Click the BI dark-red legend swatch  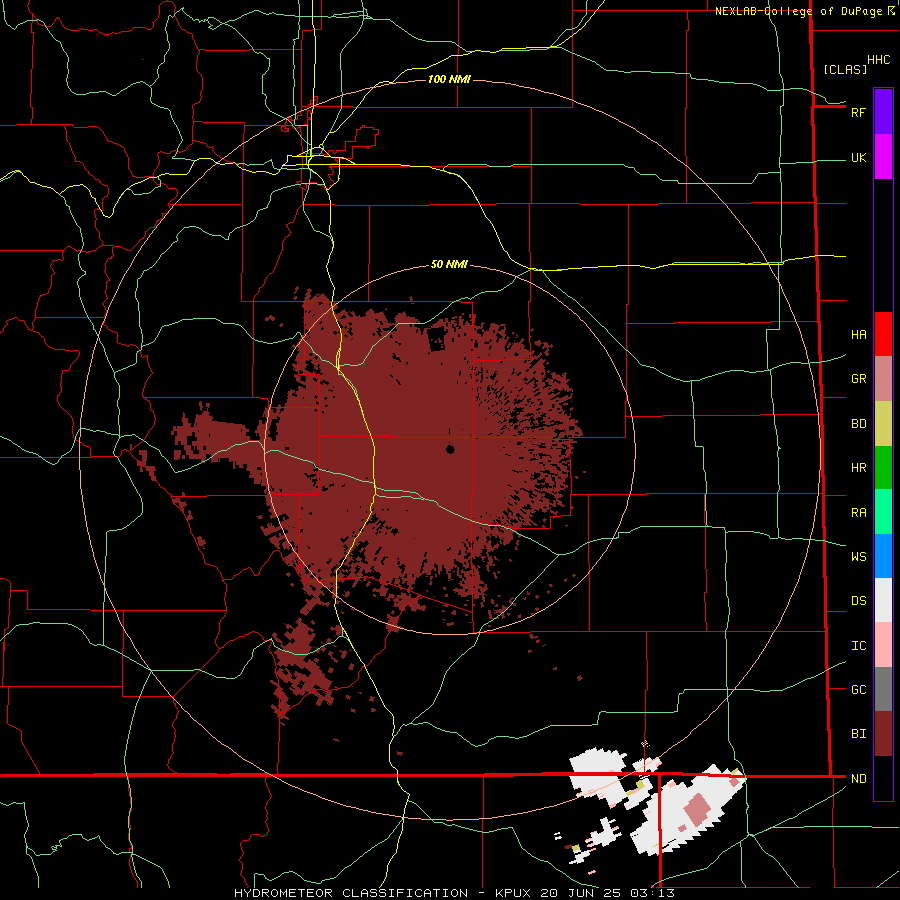click(883, 734)
